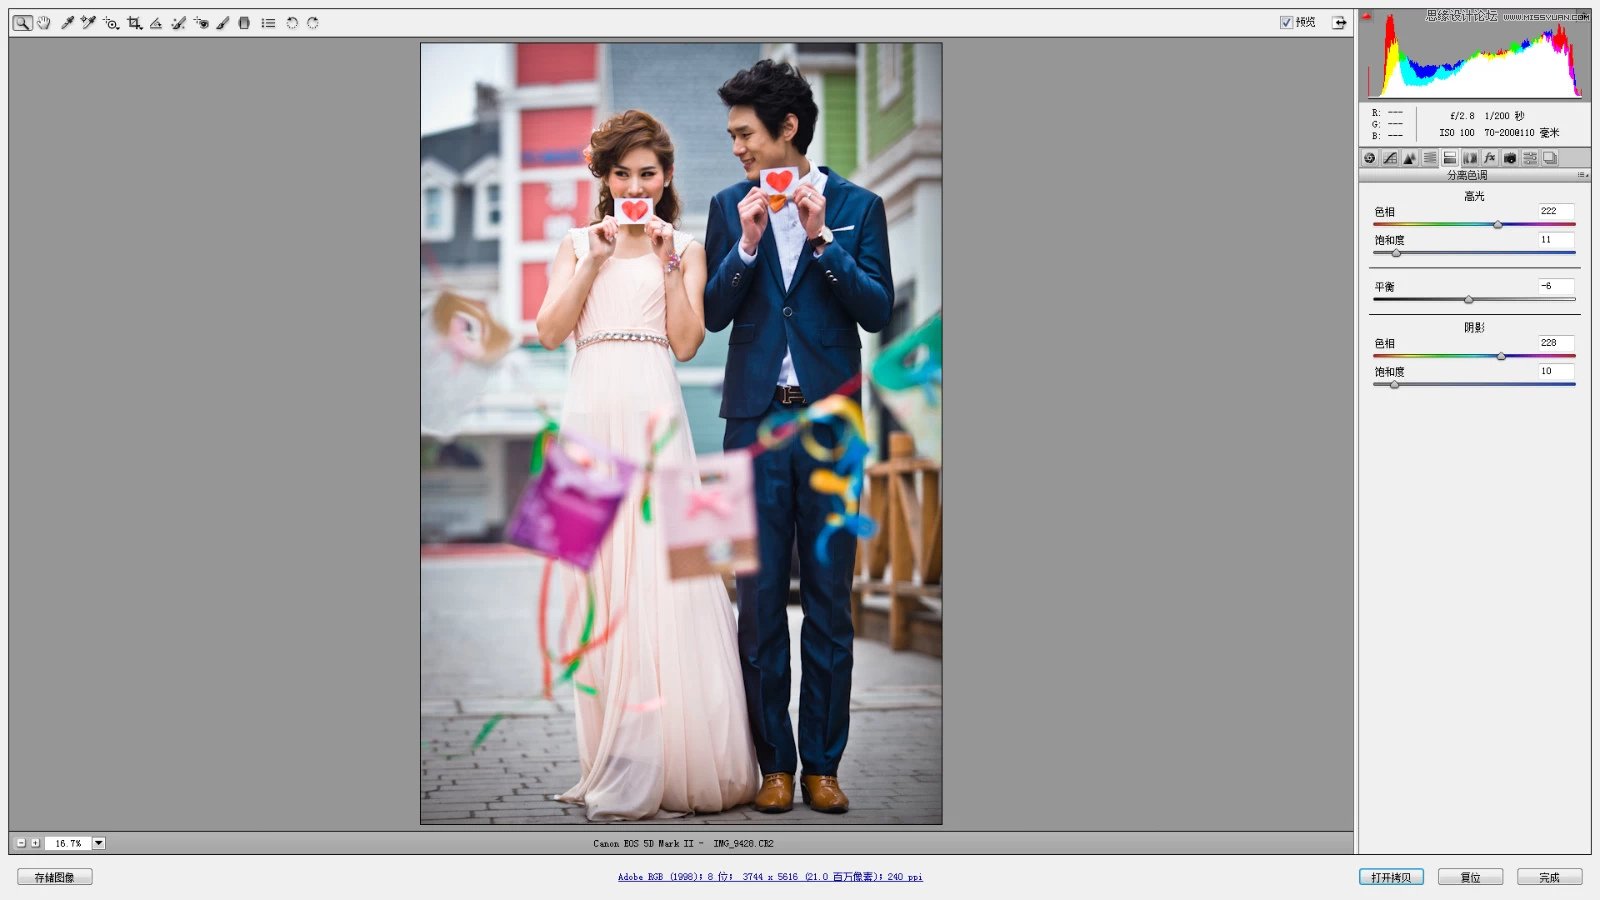Open the 分离色调 panel options menu
Image resolution: width=1600 pixels, height=900 pixels.
[x=1582, y=175]
